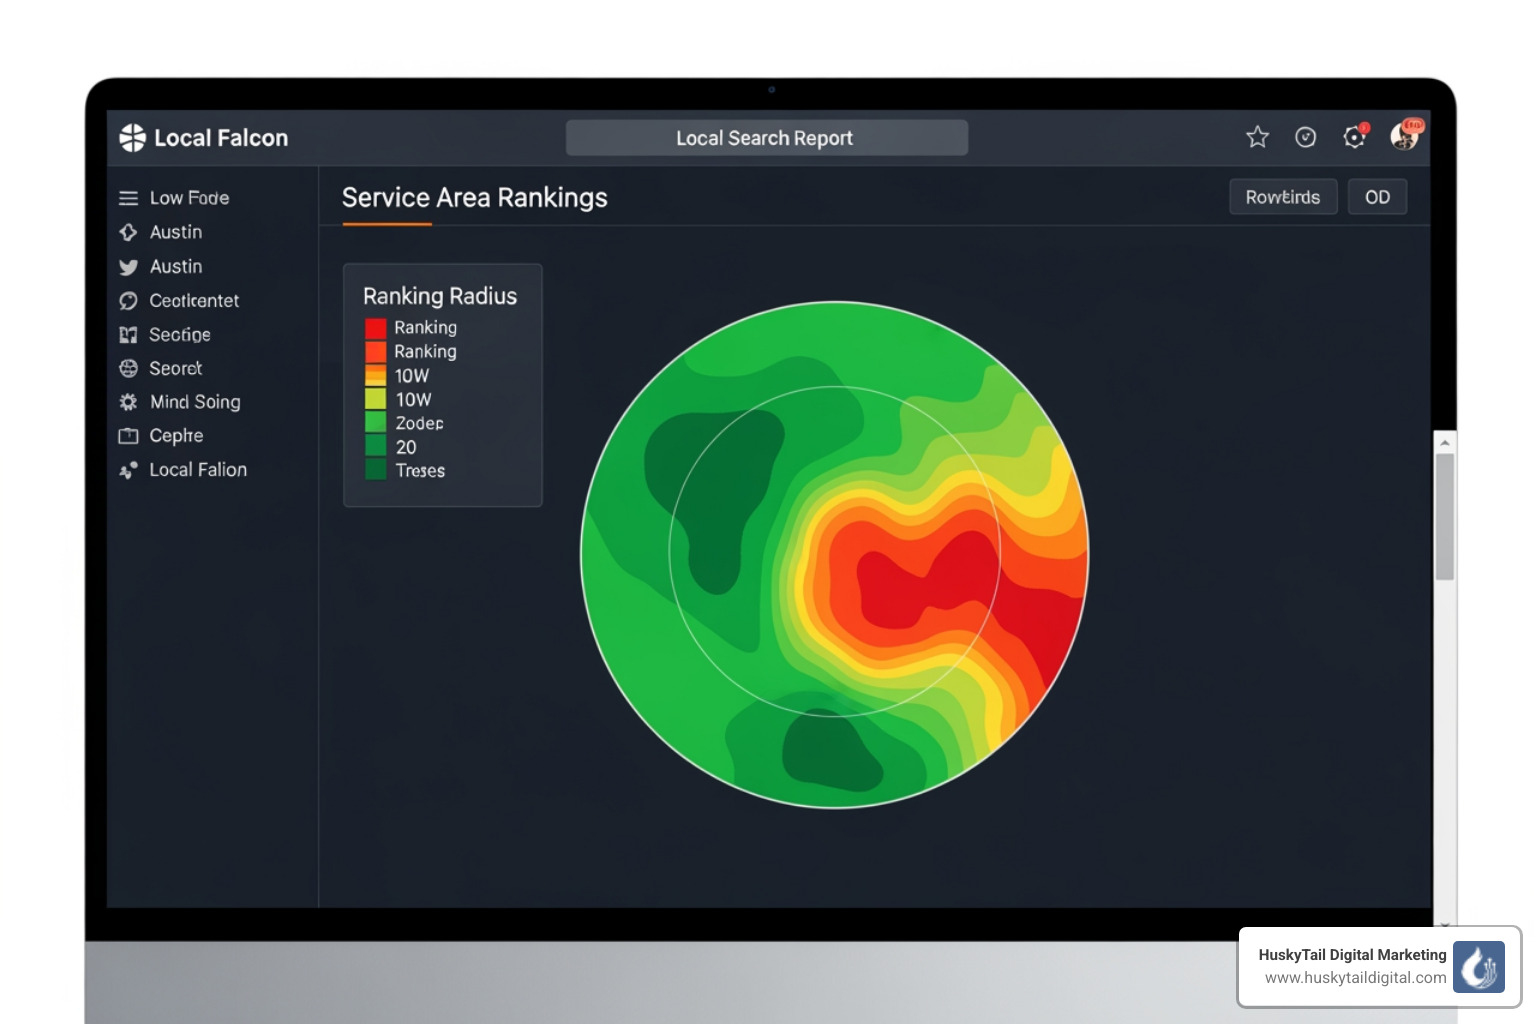Open the 'Local Falion' sidebar entry

197,469
